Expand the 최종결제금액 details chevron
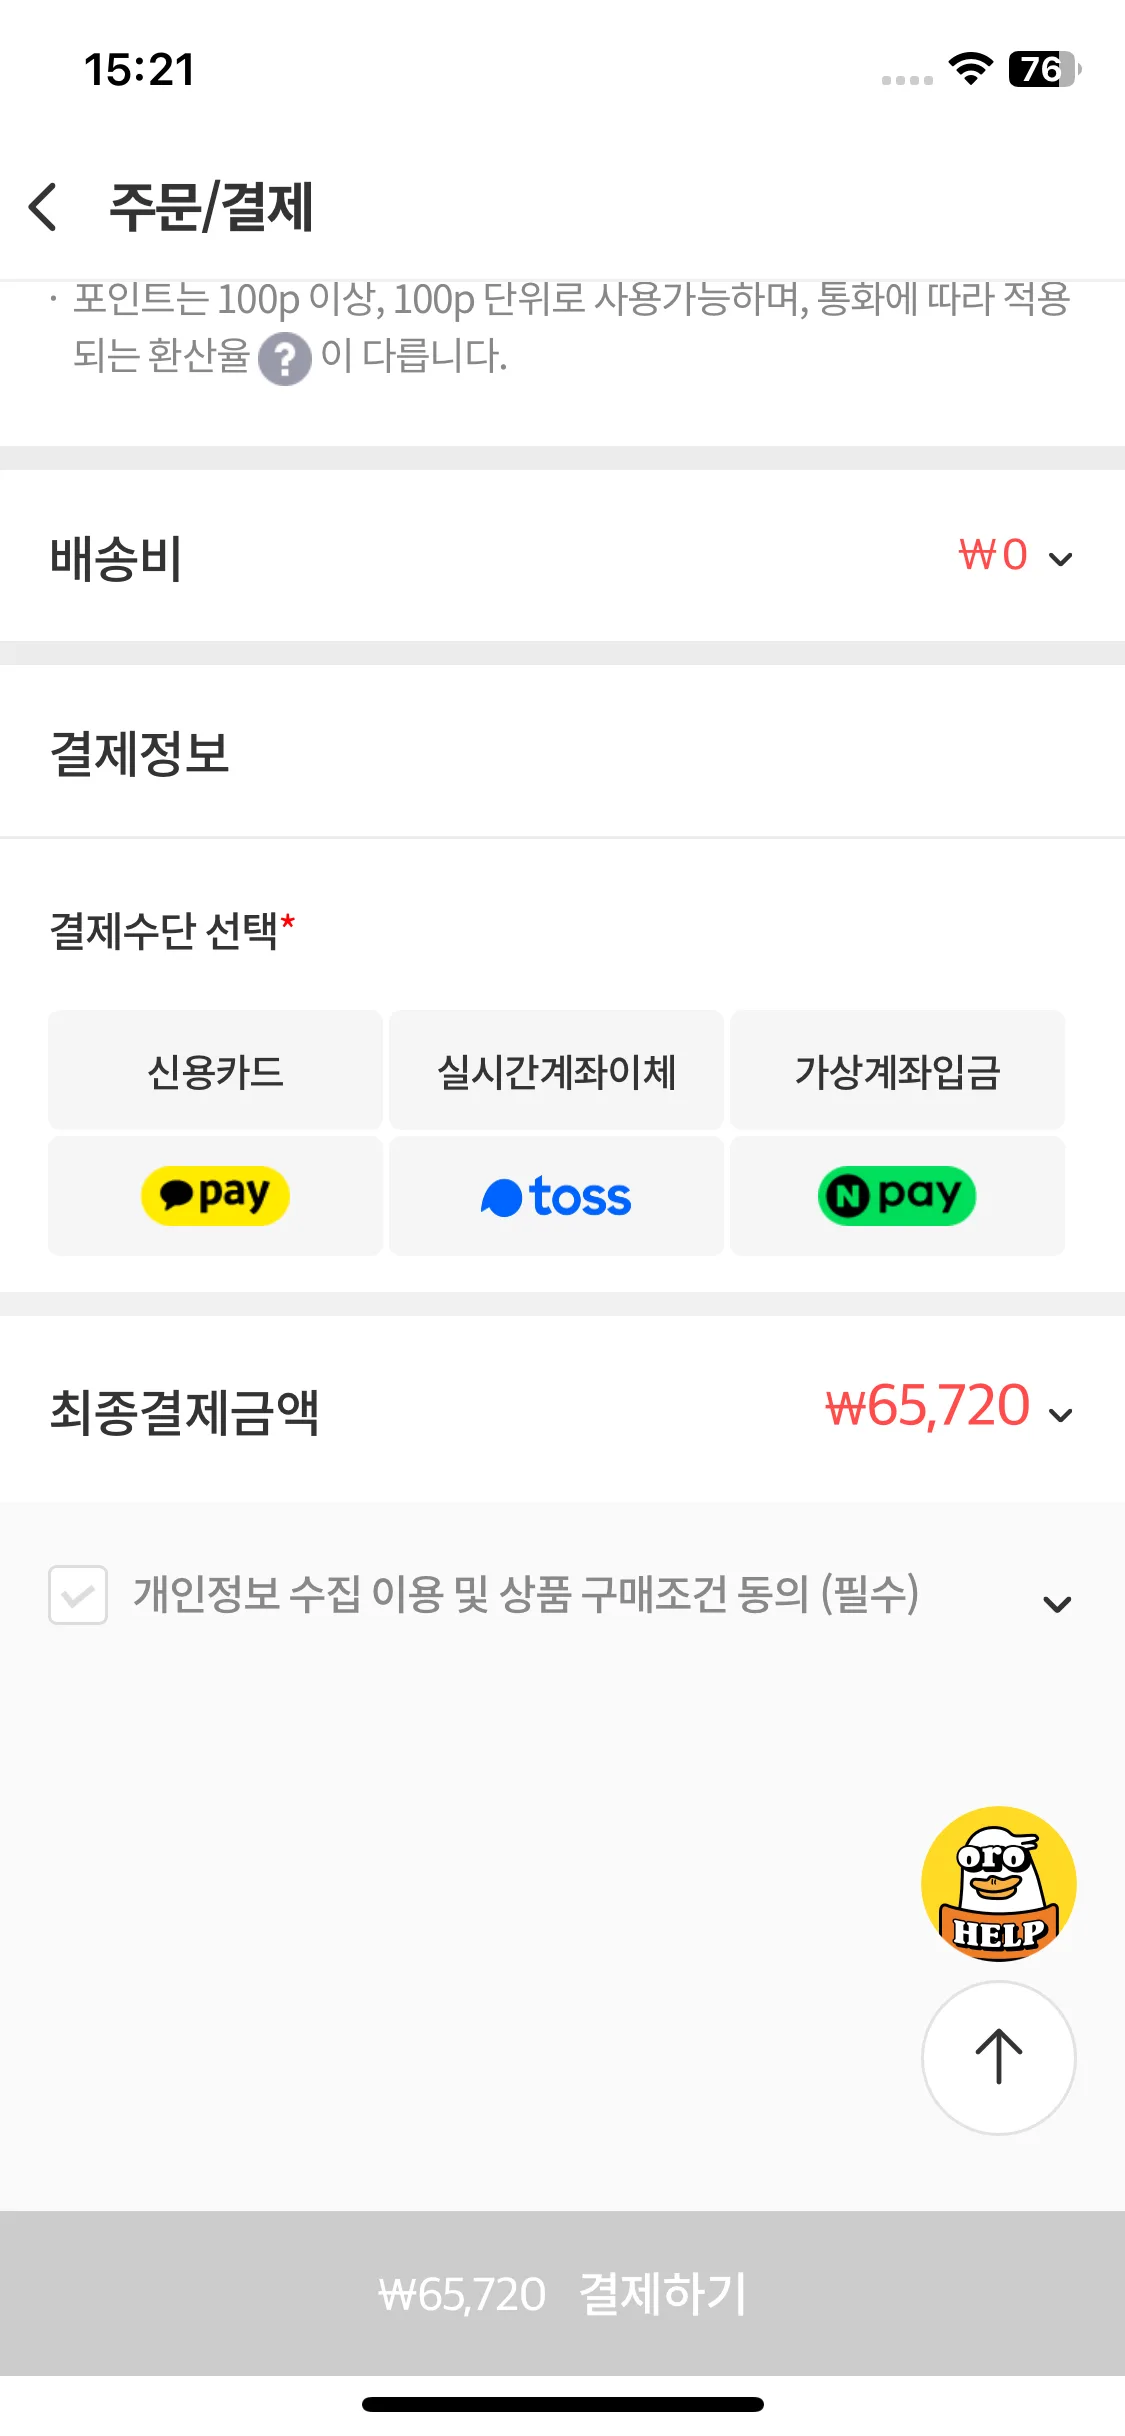The image size is (1125, 2436). click(1060, 1415)
